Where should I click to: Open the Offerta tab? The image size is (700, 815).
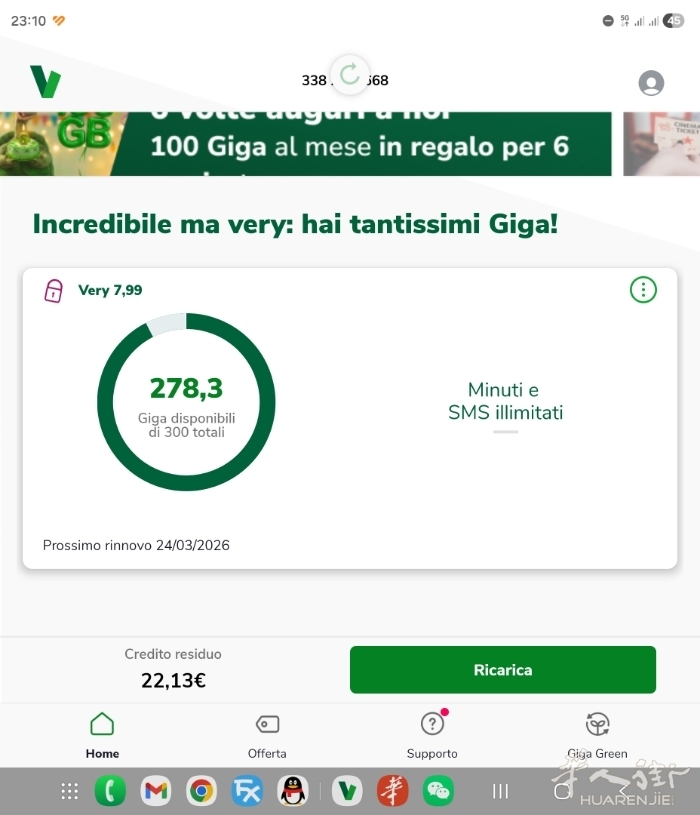coord(267,735)
